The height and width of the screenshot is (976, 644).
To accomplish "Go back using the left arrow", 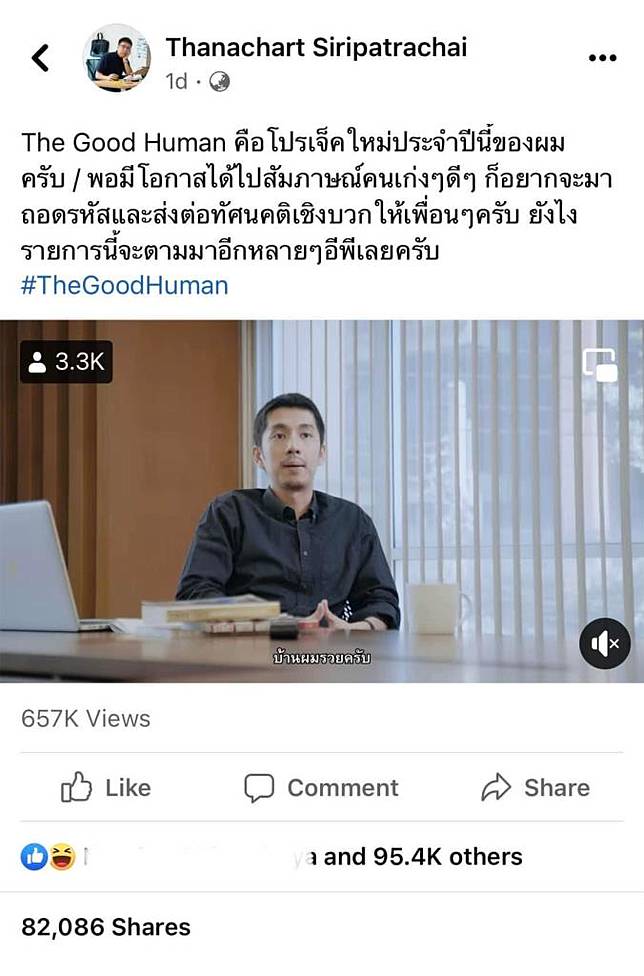I will [40, 58].
